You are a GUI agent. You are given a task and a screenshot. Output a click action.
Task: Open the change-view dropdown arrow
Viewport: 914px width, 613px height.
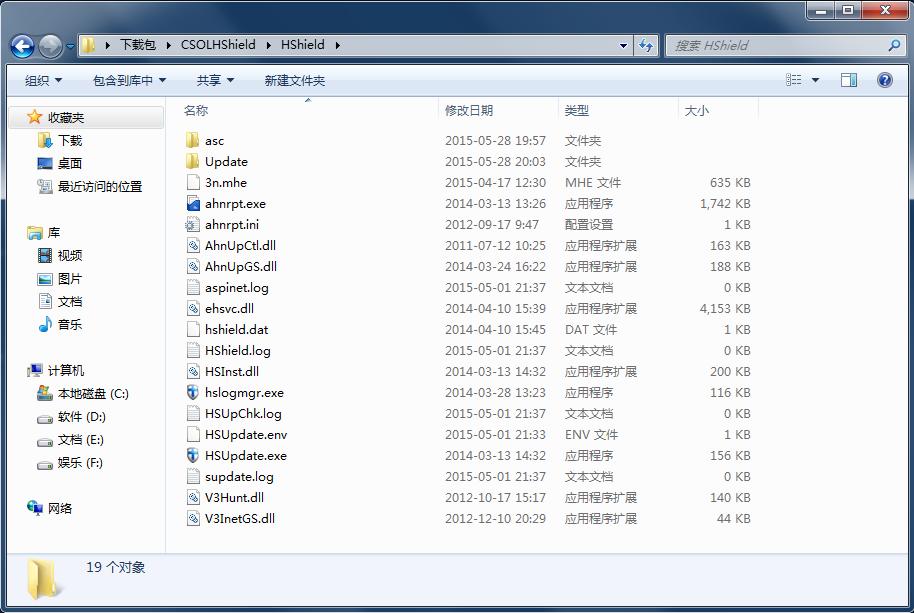(815, 80)
